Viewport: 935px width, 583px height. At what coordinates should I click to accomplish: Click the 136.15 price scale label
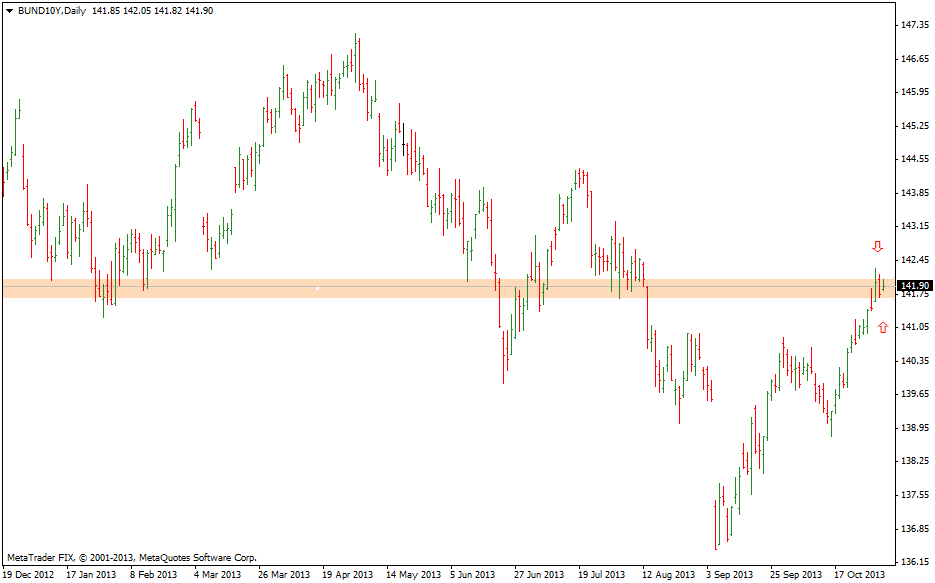915,562
